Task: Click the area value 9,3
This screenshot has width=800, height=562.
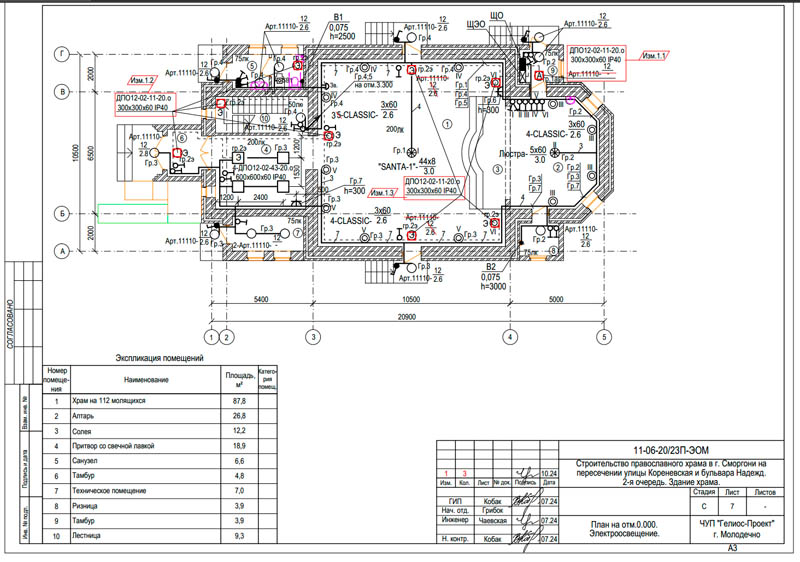Action: (x=239, y=536)
